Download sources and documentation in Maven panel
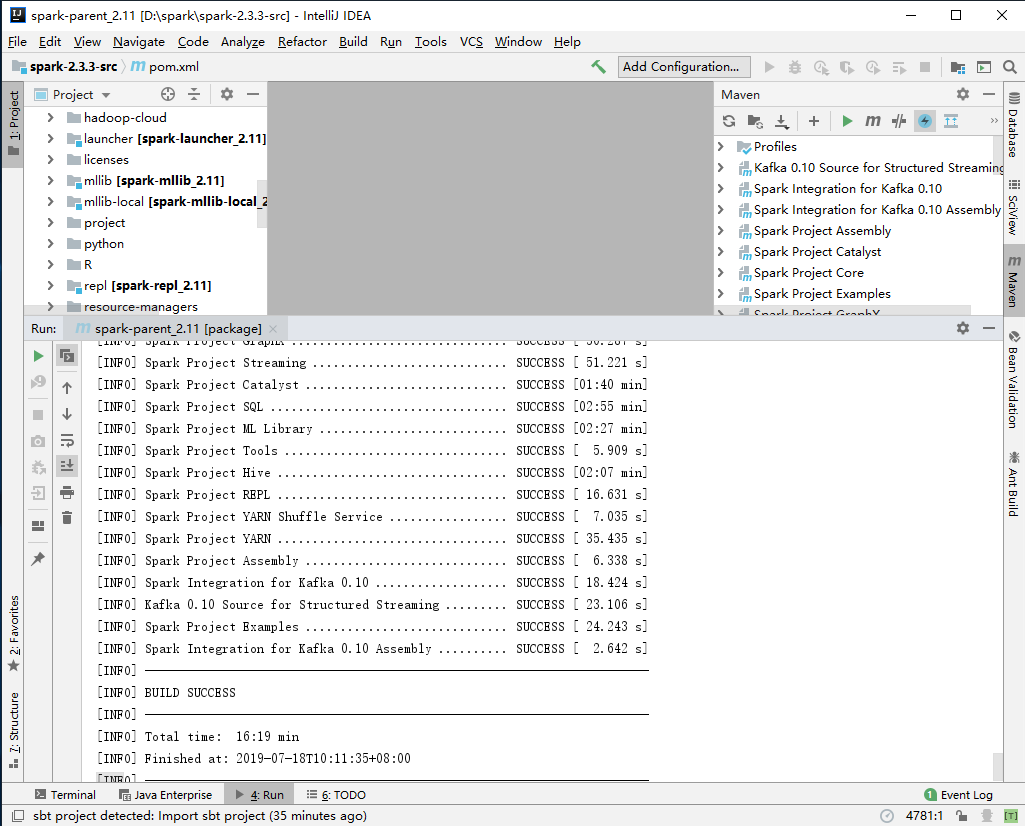 (781, 120)
